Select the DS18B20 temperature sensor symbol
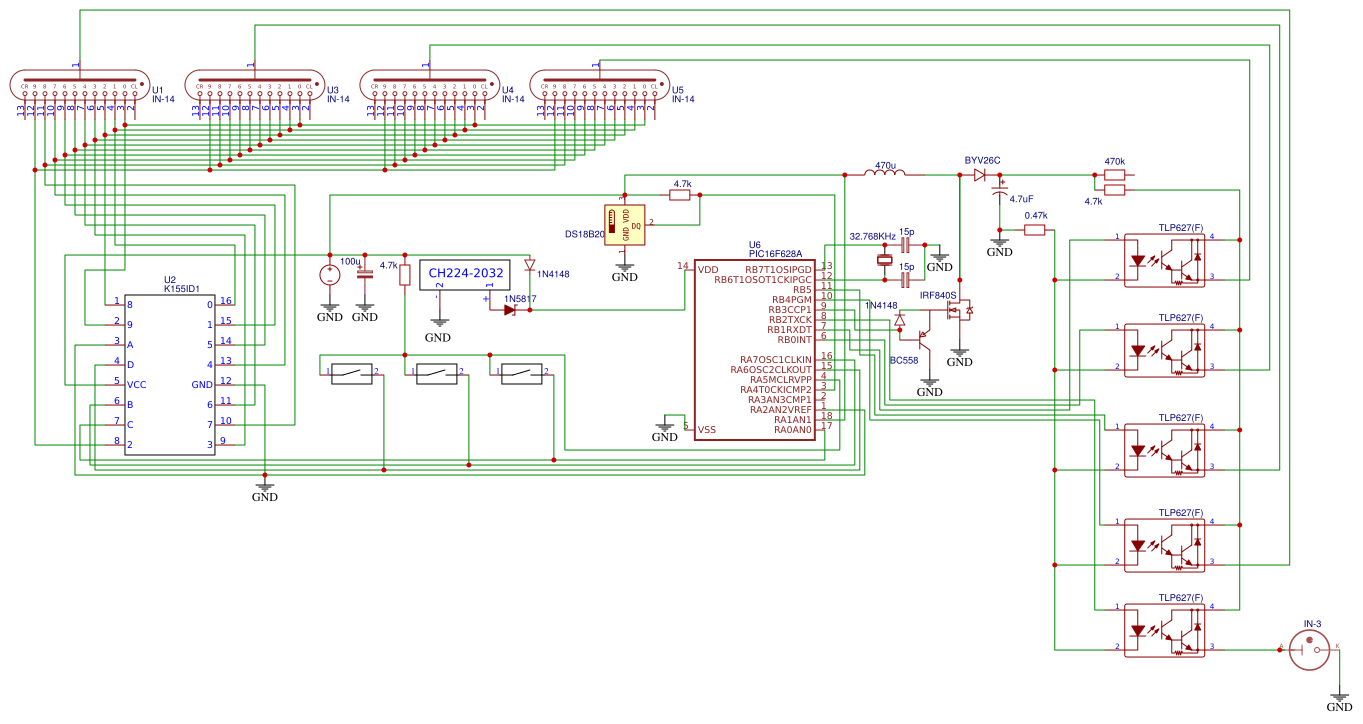Viewport: 1363px width, 724px height. pyautogui.click(x=625, y=224)
